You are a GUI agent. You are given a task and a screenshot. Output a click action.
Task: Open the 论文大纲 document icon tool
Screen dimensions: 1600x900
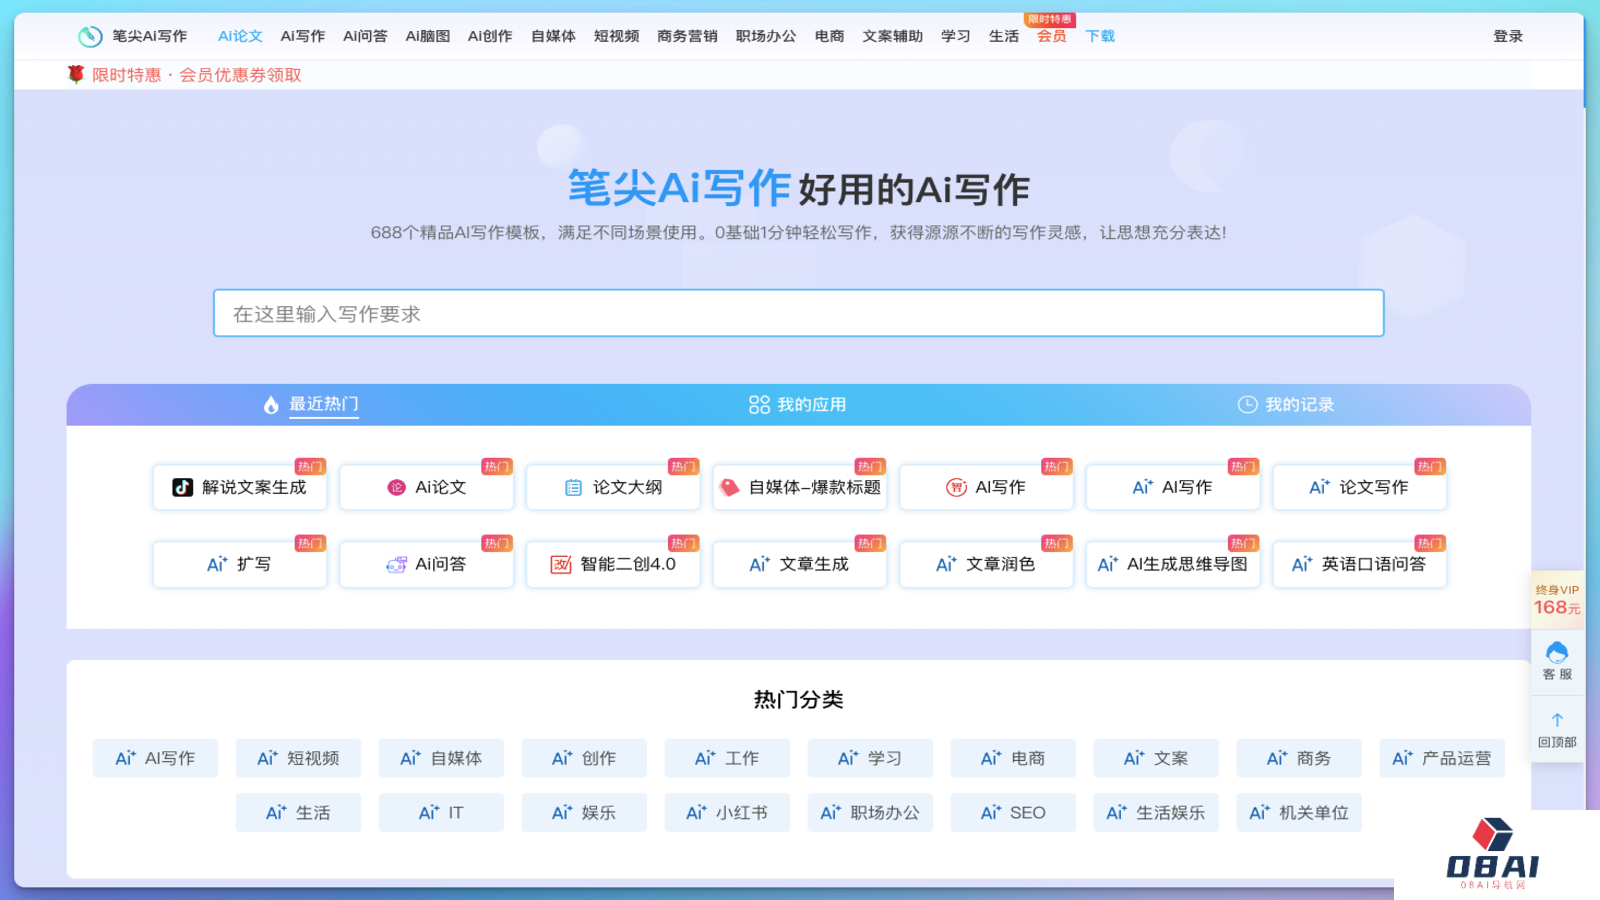tap(573, 487)
